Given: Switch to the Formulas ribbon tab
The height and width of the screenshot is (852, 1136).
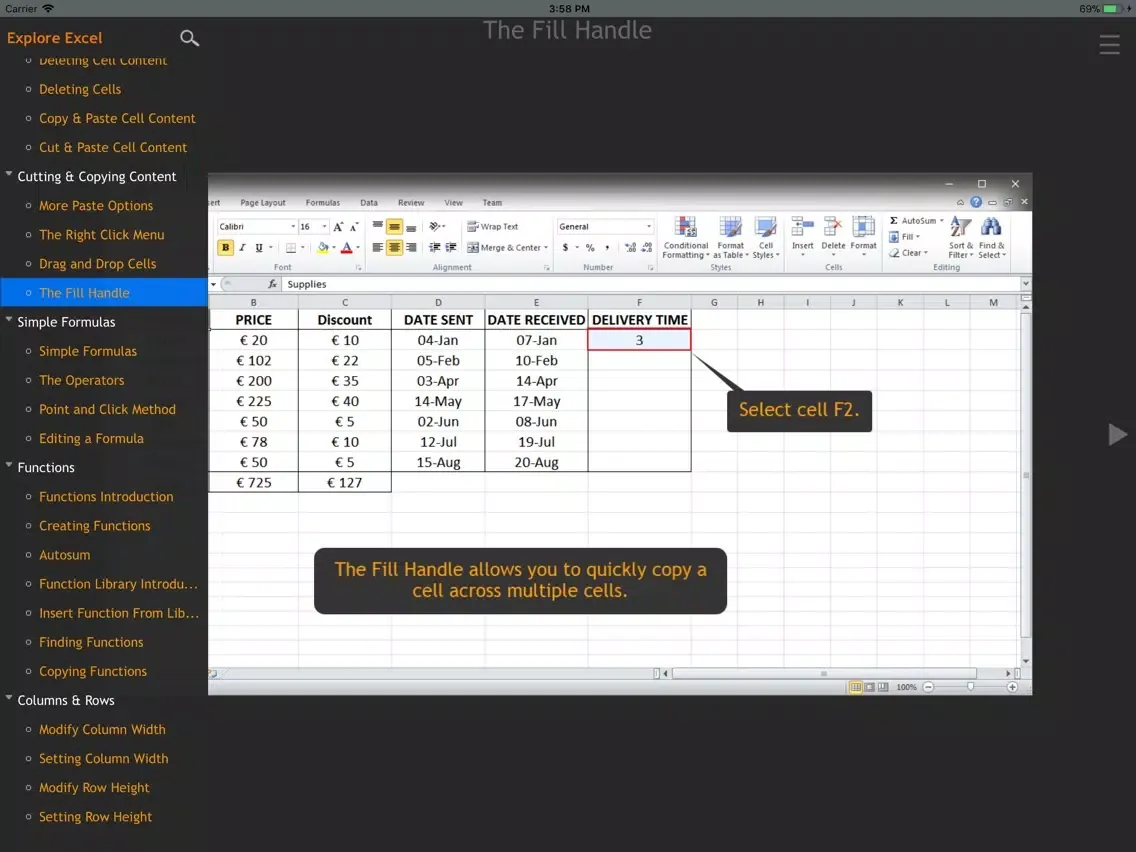Looking at the screenshot, I should 322,203.
